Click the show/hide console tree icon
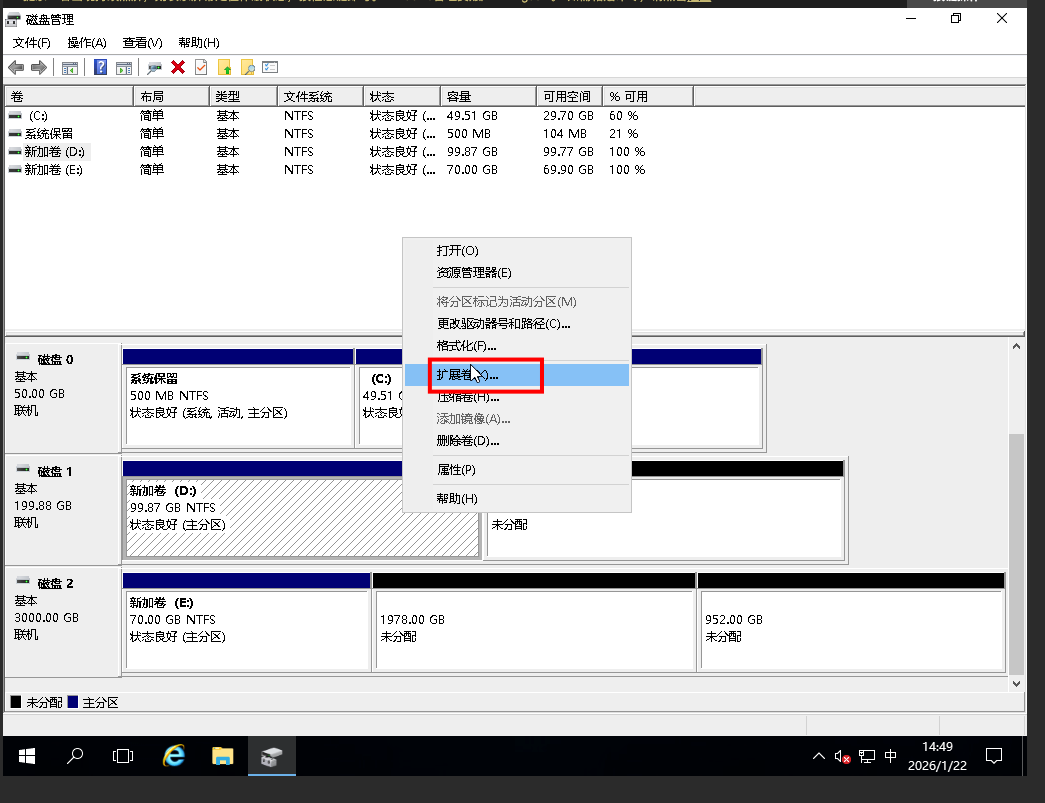This screenshot has height=803, width=1045. [x=70, y=67]
